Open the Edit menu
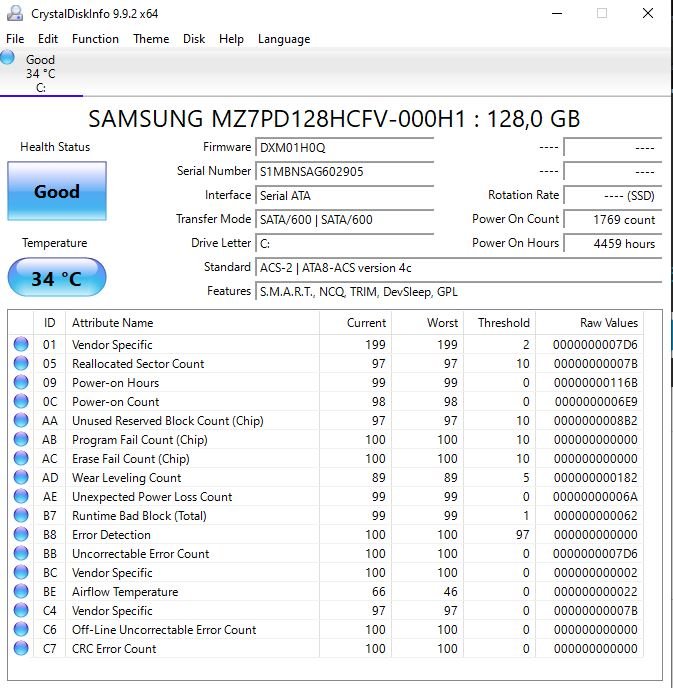Image resolution: width=673 pixels, height=688 pixels. click(48, 39)
